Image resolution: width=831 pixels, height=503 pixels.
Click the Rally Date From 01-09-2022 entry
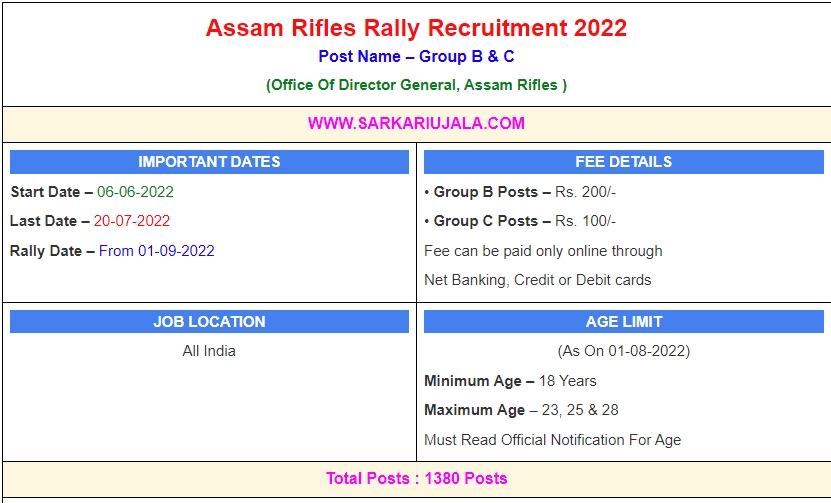tap(112, 251)
